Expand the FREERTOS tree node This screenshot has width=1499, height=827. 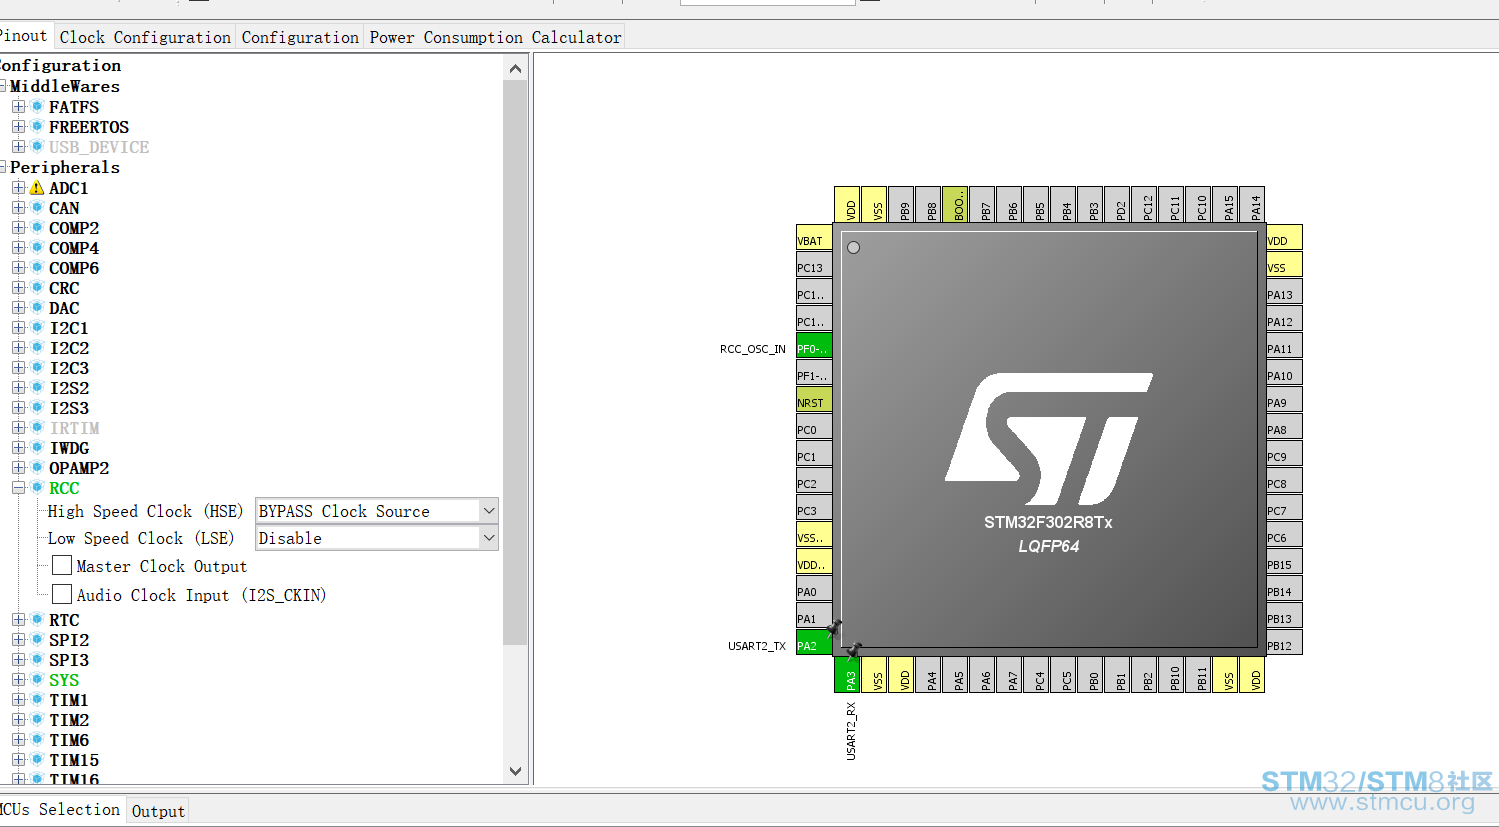click(18, 127)
